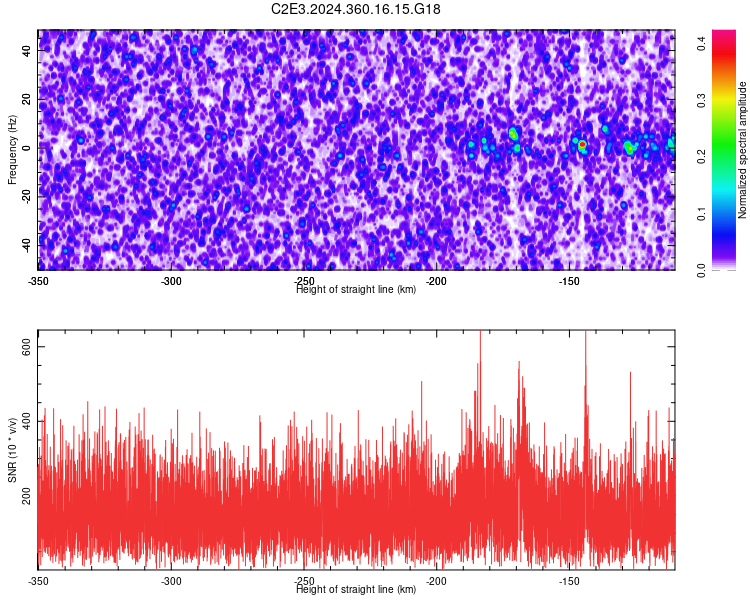Click the -200 tick under the spectrogram
This screenshot has width=750, height=600.
pos(436,281)
